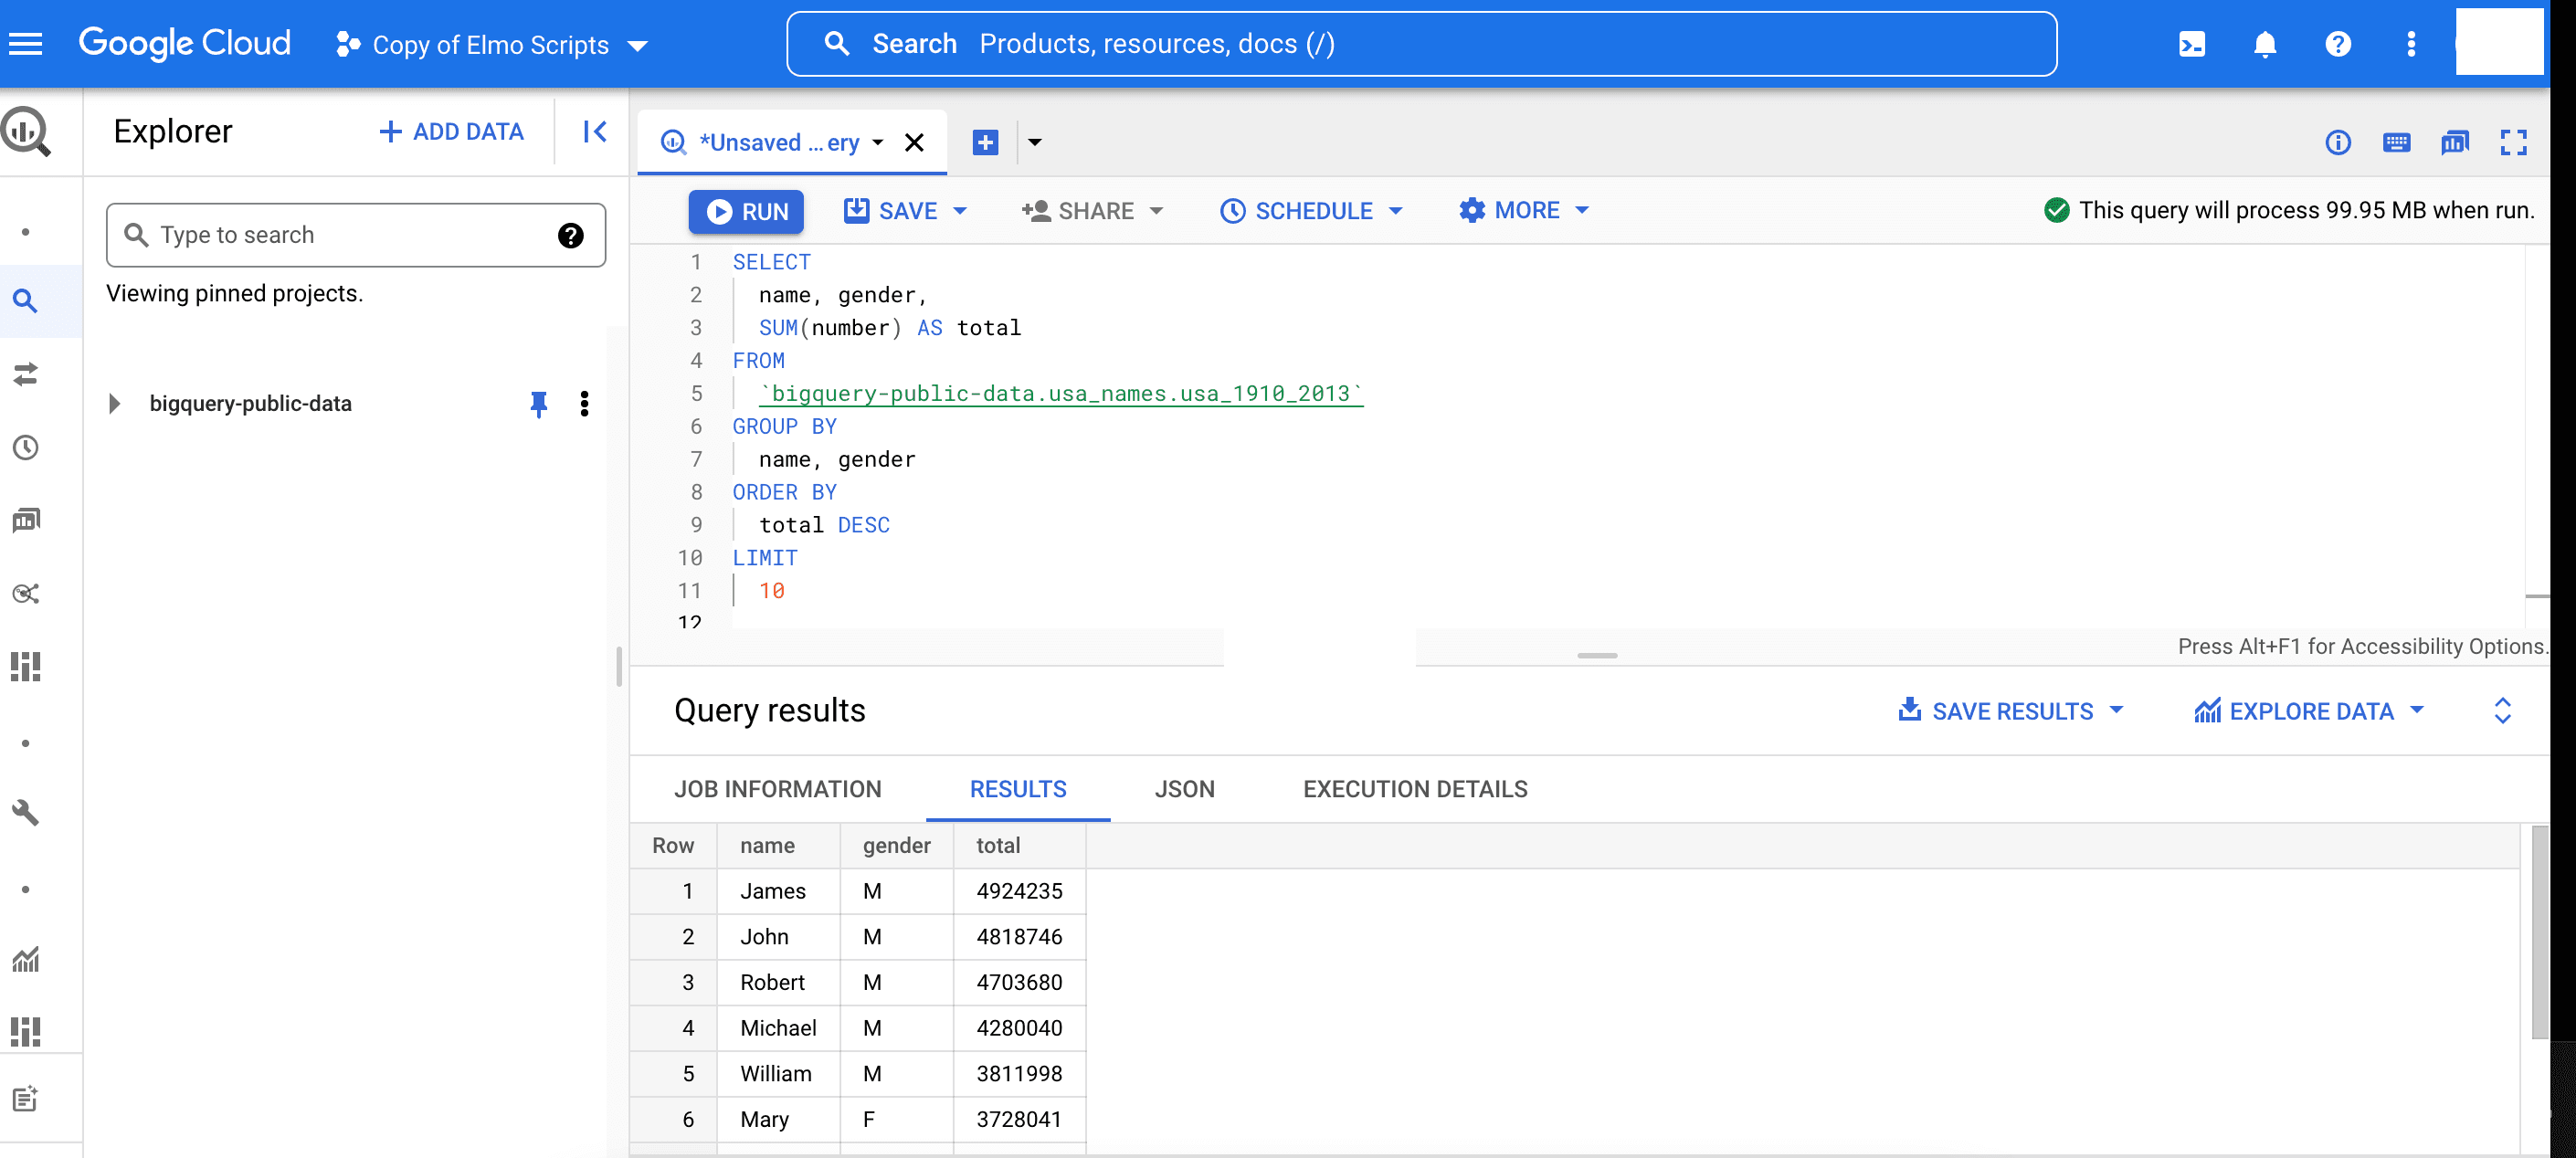The height and width of the screenshot is (1158, 2576).
Task: Open the notifications bell
Action: (2265, 44)
